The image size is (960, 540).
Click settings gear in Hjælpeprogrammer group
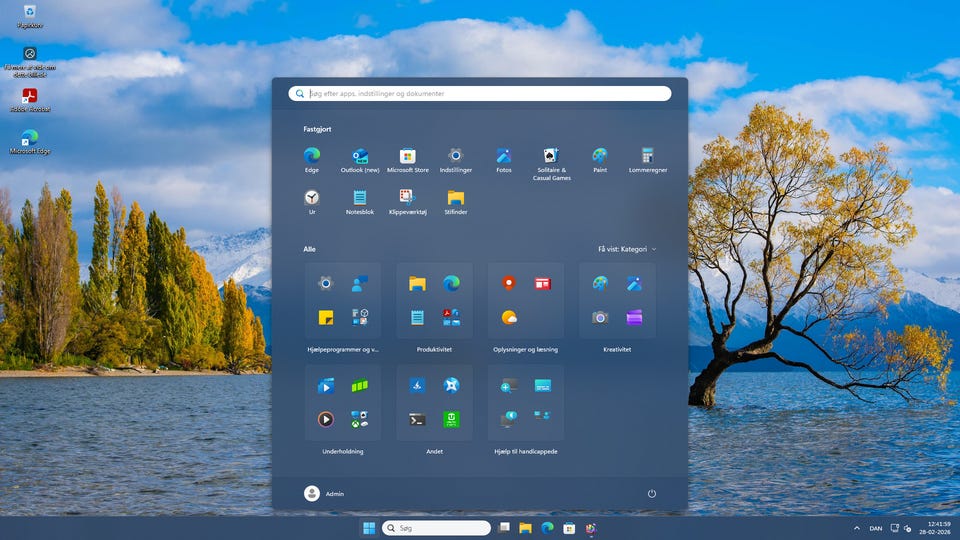326,283
